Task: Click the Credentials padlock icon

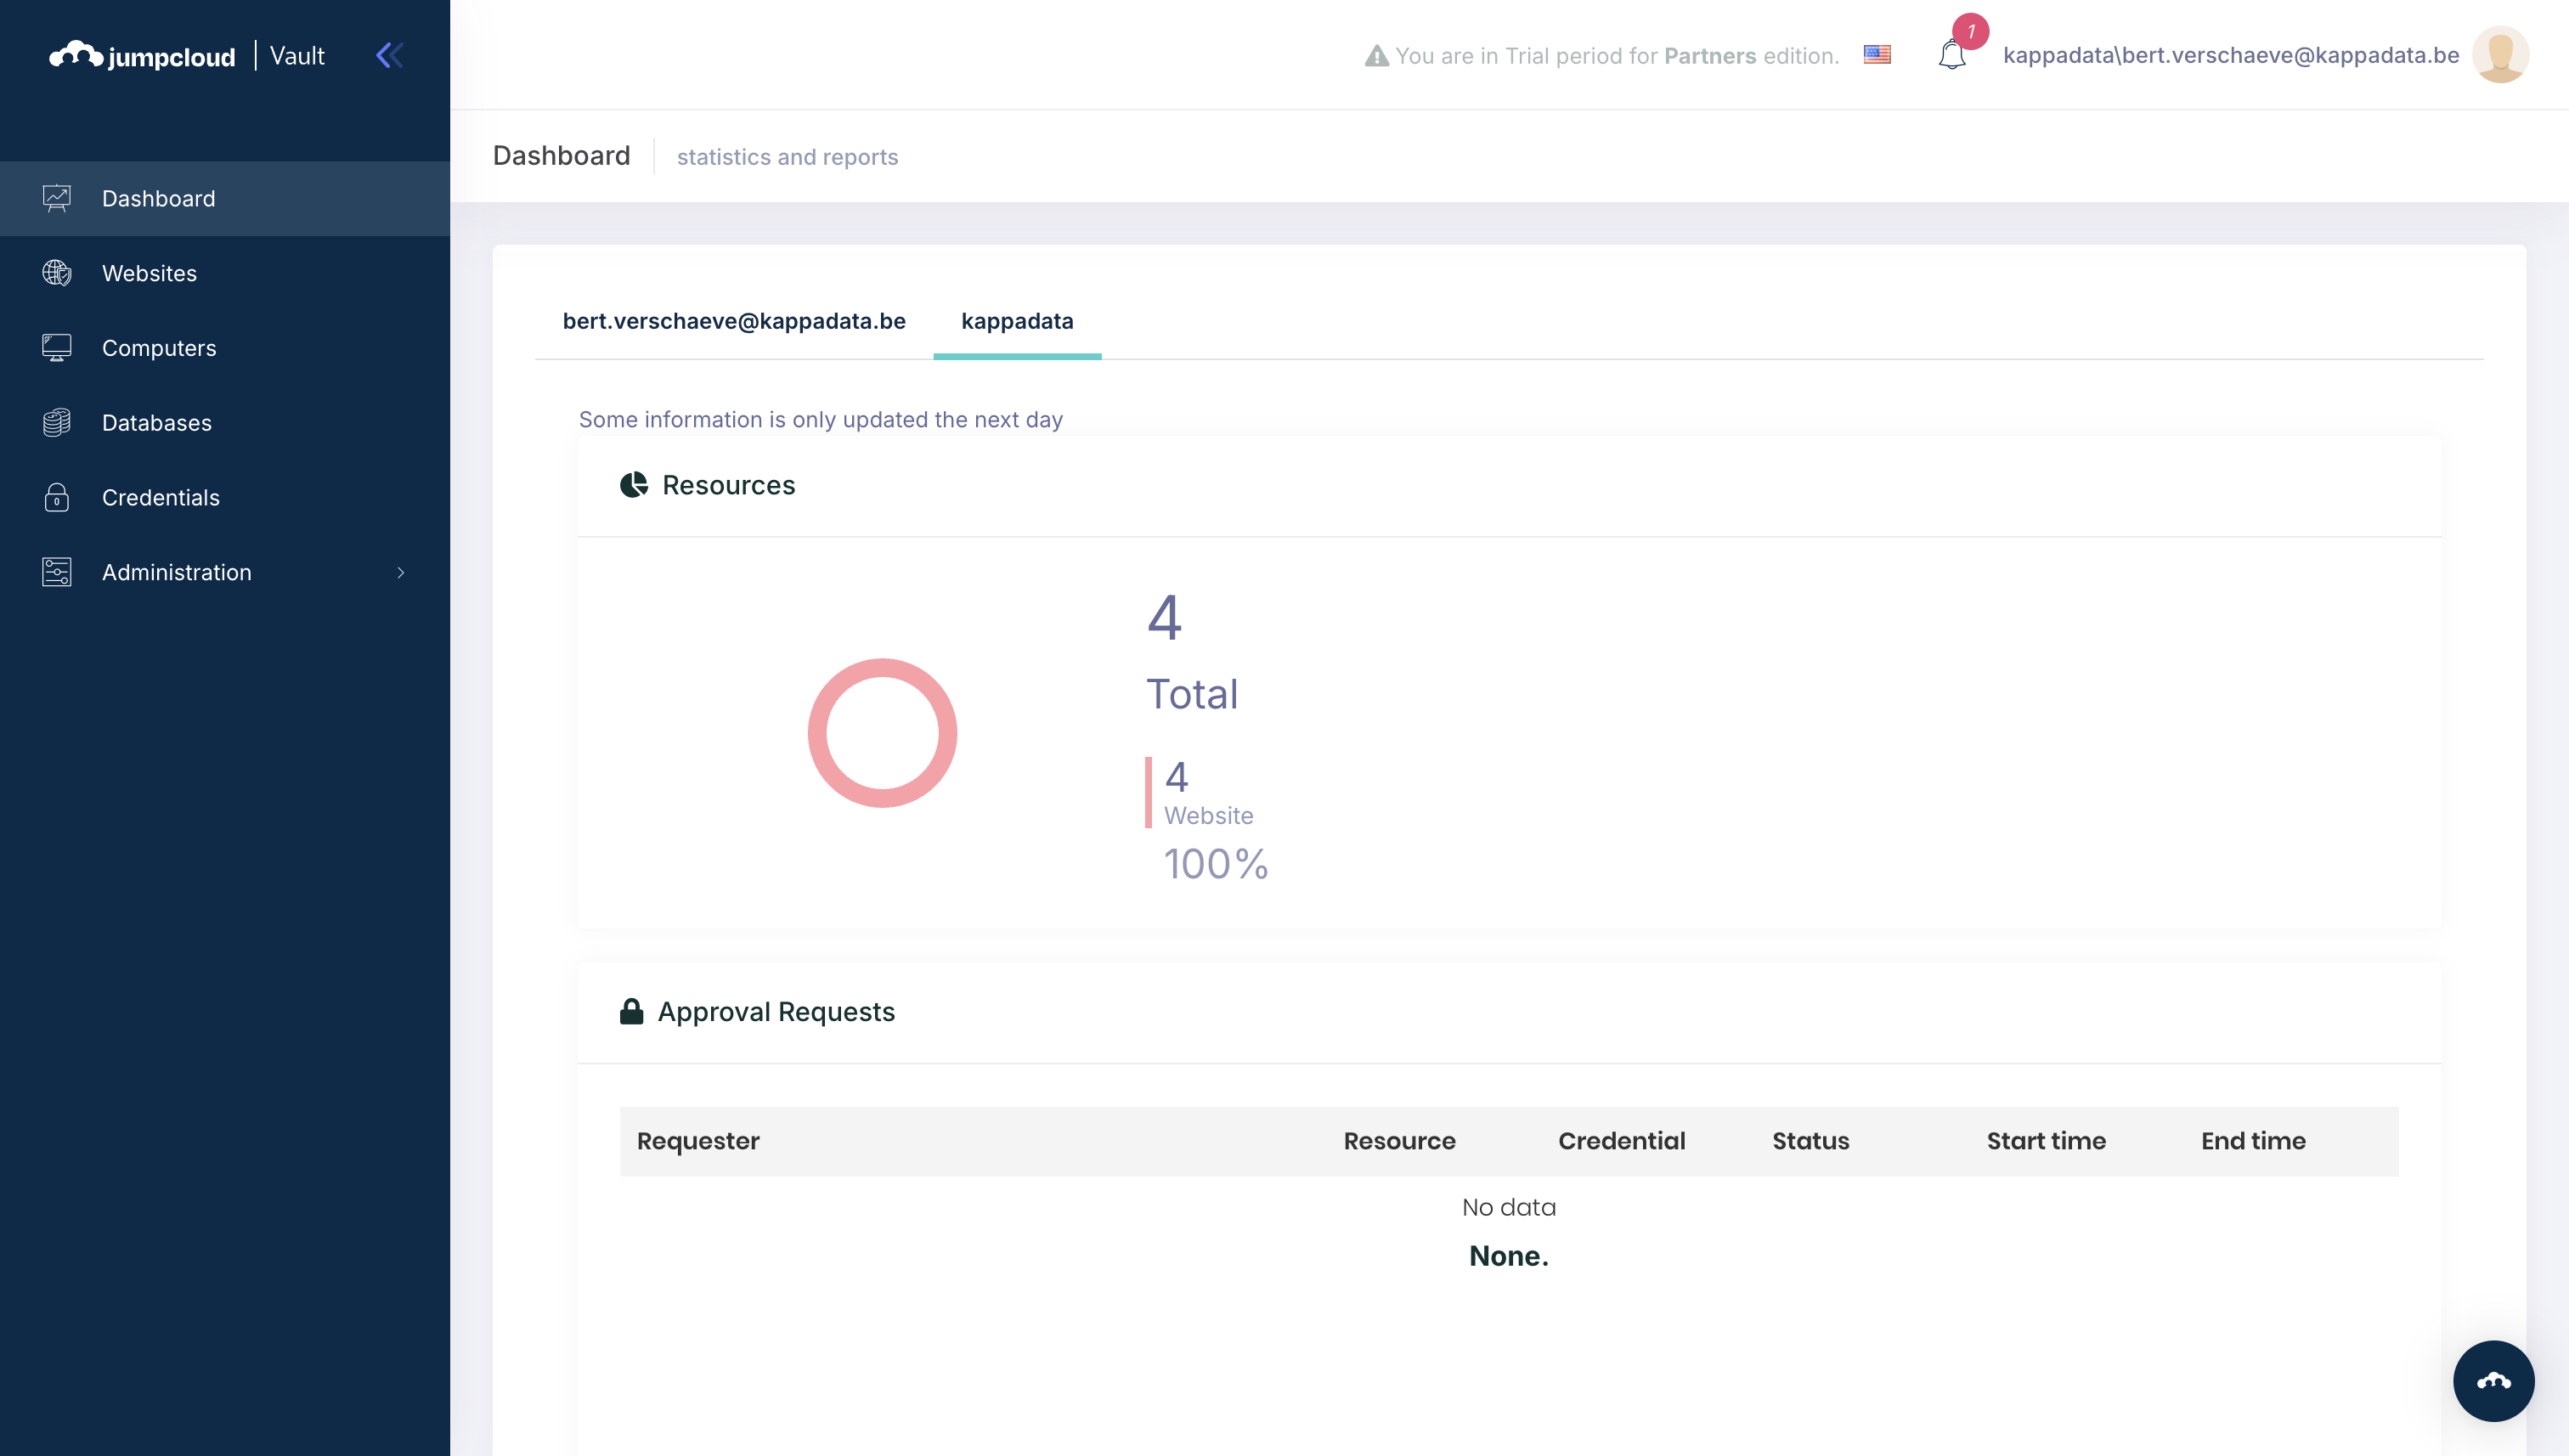Action: [57, 498]
